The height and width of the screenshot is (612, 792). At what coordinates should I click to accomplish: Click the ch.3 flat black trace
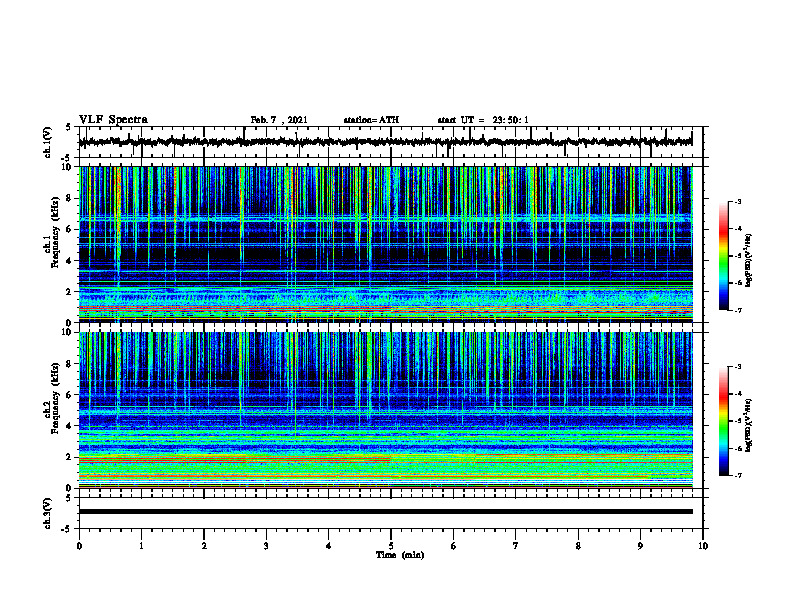(385, 512)
